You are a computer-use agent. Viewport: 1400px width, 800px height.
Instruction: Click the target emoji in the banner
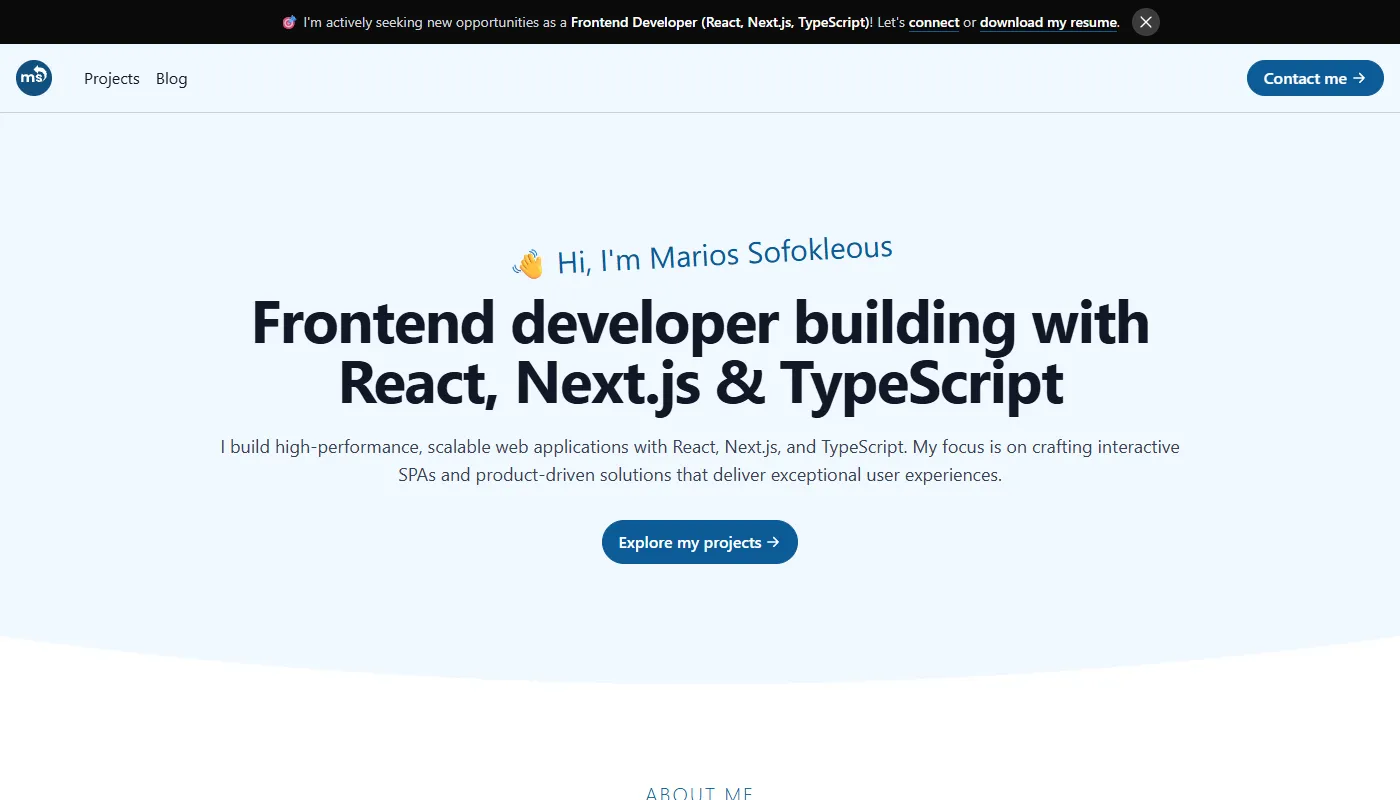tap(289, 22)
